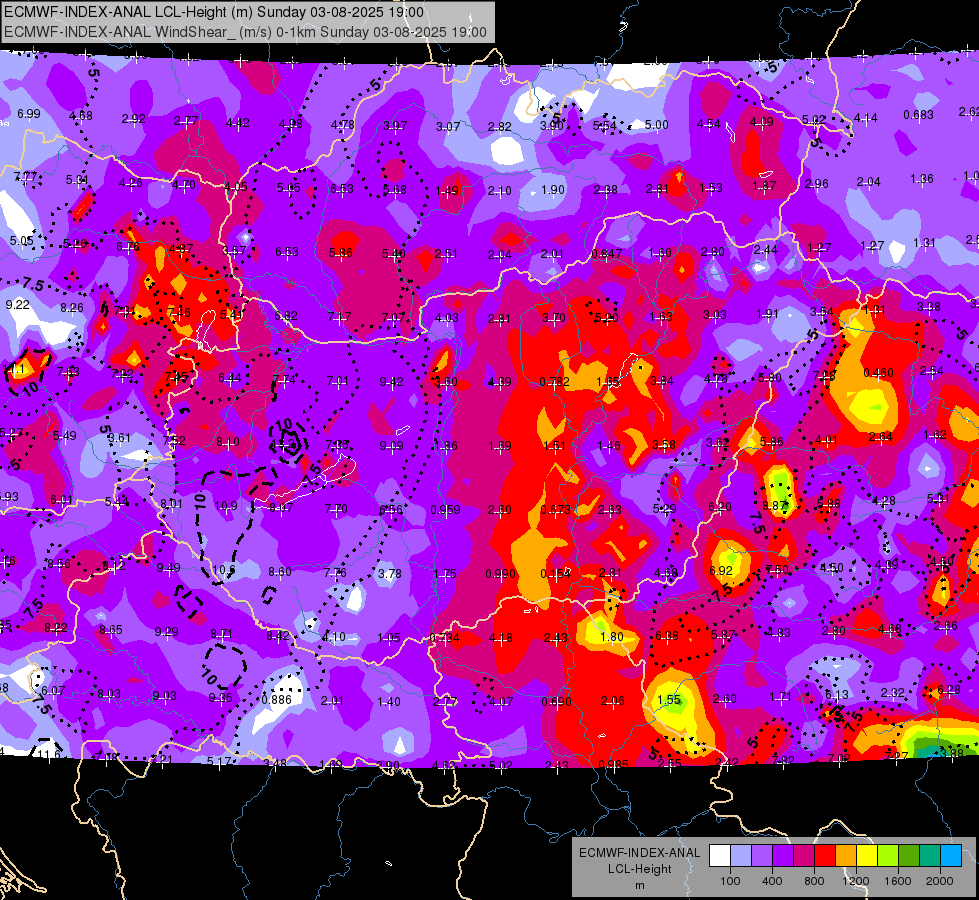The height and width of the screenshot is (900, 979).
Task: Click the grid value 9.09
Action: point(391,445)
